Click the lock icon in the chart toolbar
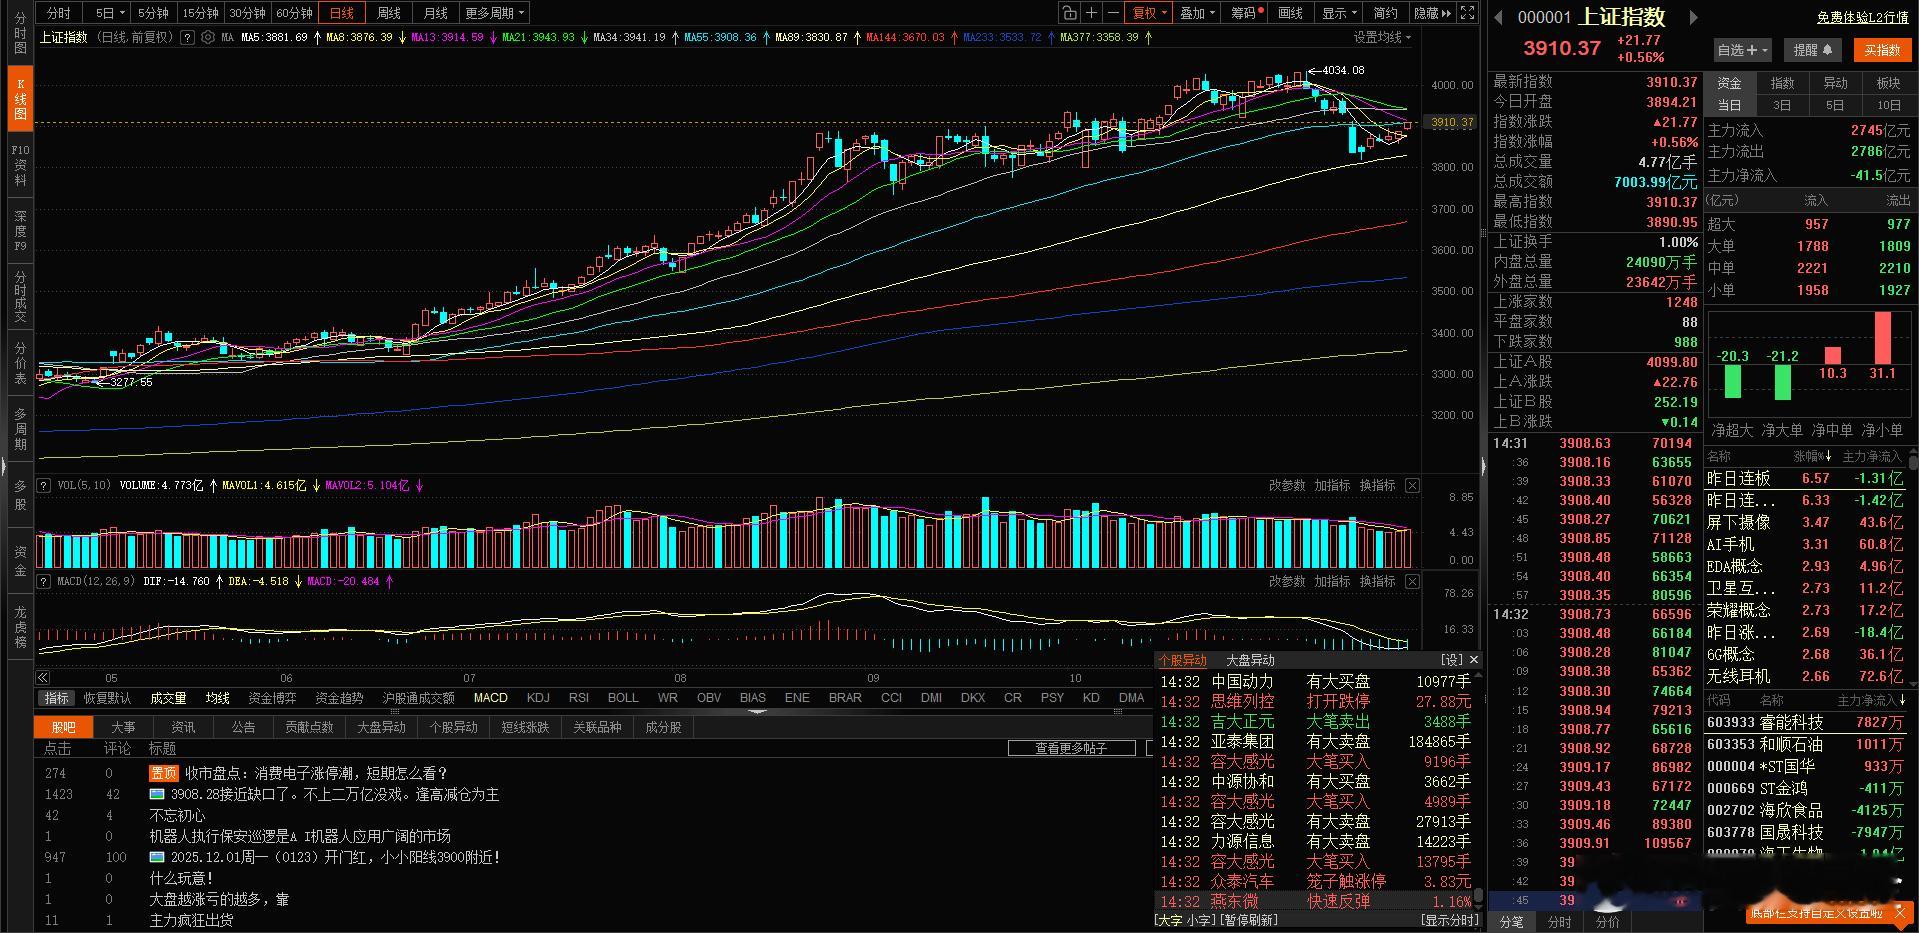Screen dimensions: 1919x933 (1070, 13)
